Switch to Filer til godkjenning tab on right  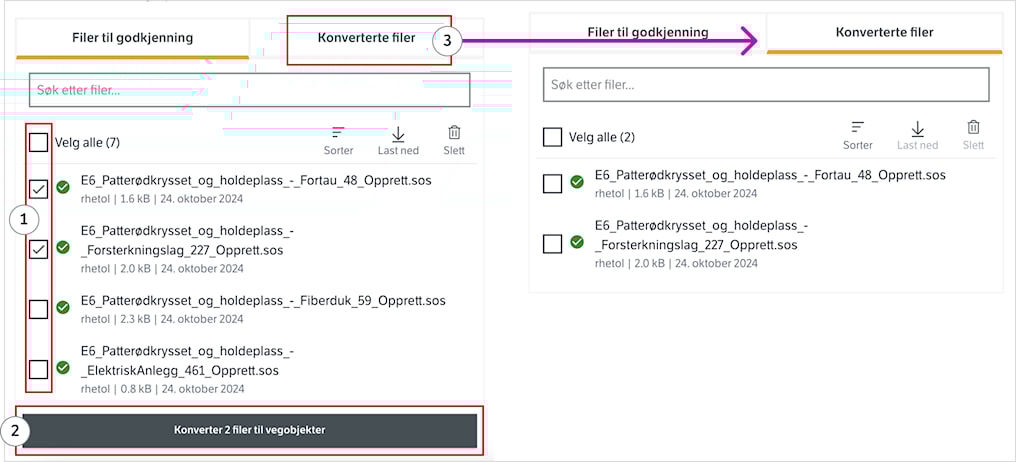[x=648, y=32]
